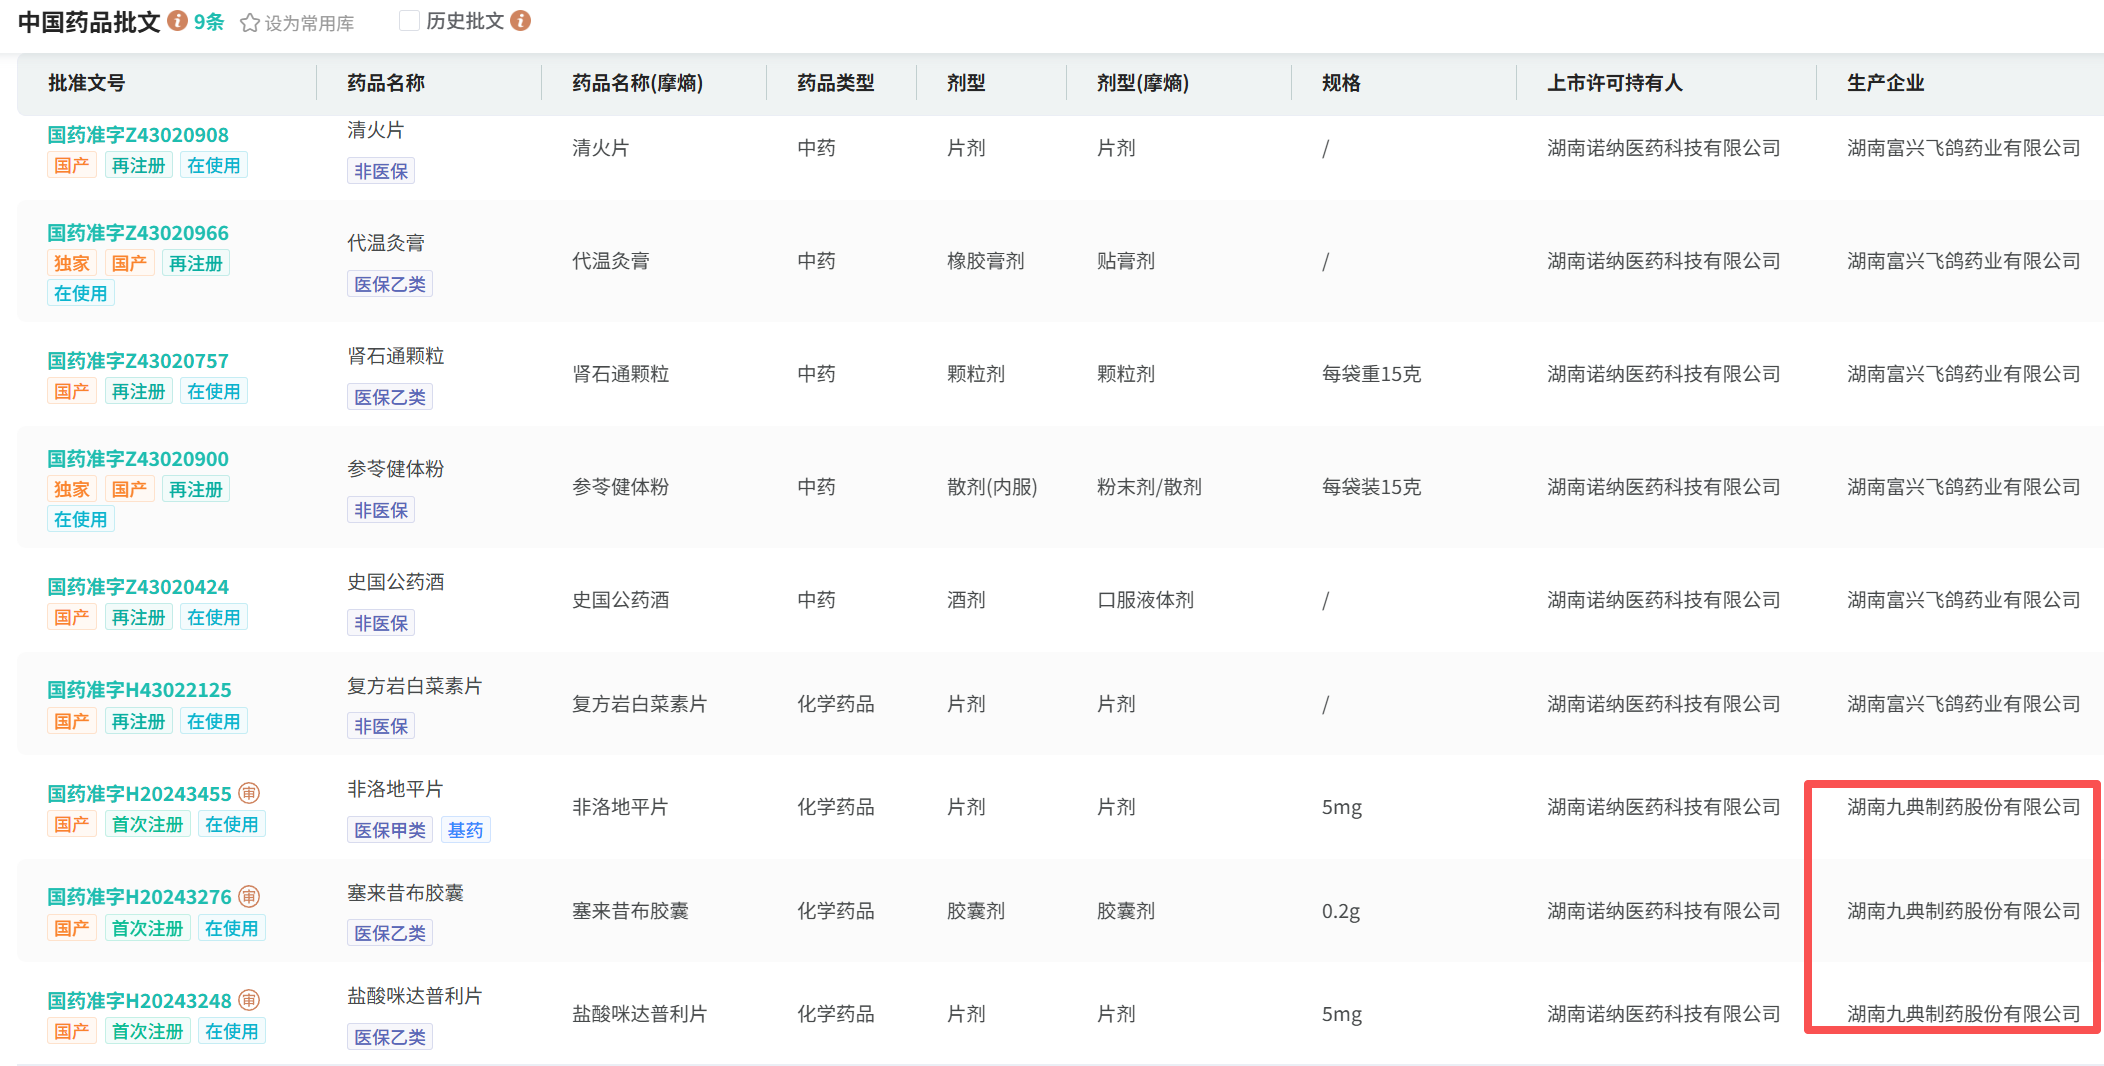
Task: Click 湖南富兴飞鸽药业有限公司 in the 代温灸膏 row
Action: [1964, 261]
